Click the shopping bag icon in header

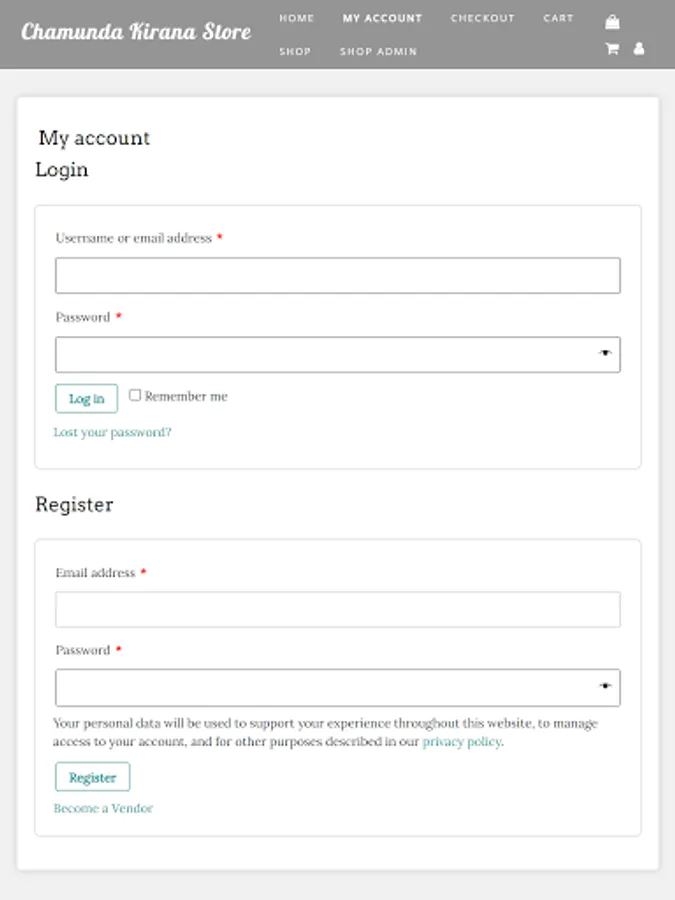coord(612,22)
